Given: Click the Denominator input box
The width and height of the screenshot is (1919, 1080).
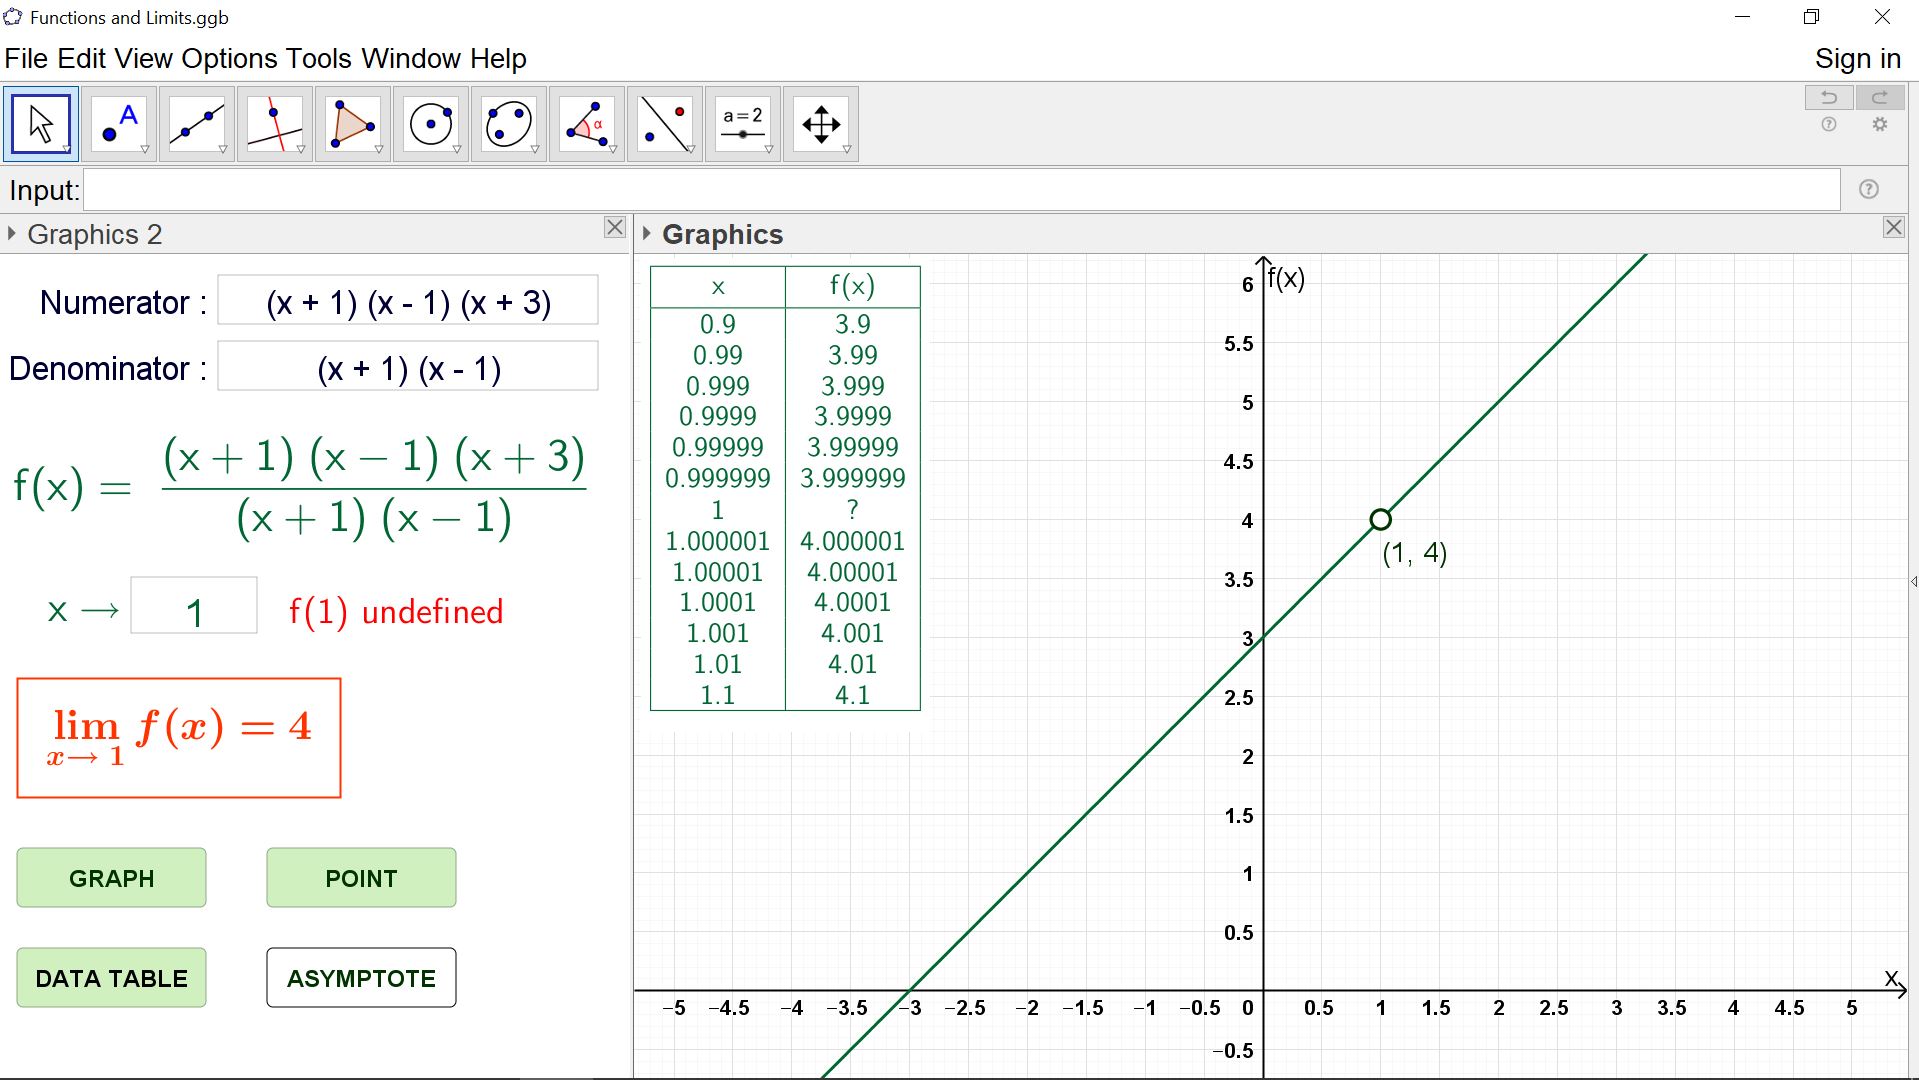Looking at the screenshot, I should click(408, 367).
